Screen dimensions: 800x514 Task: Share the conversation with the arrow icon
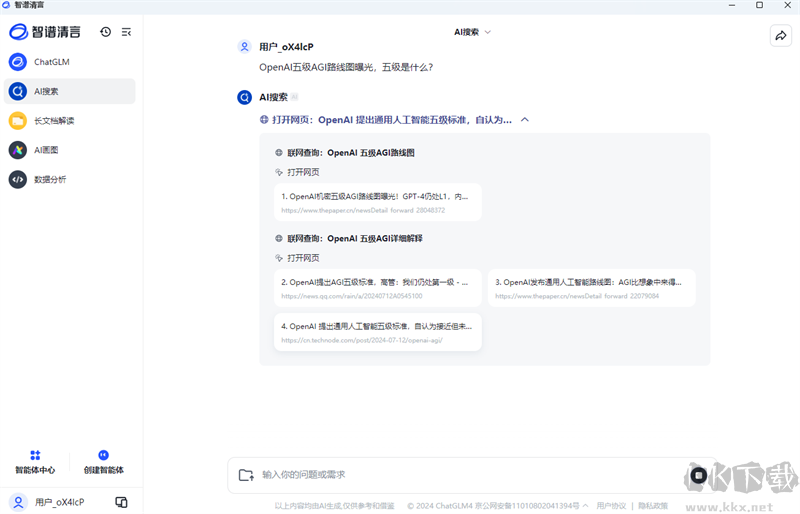point(781,36)
